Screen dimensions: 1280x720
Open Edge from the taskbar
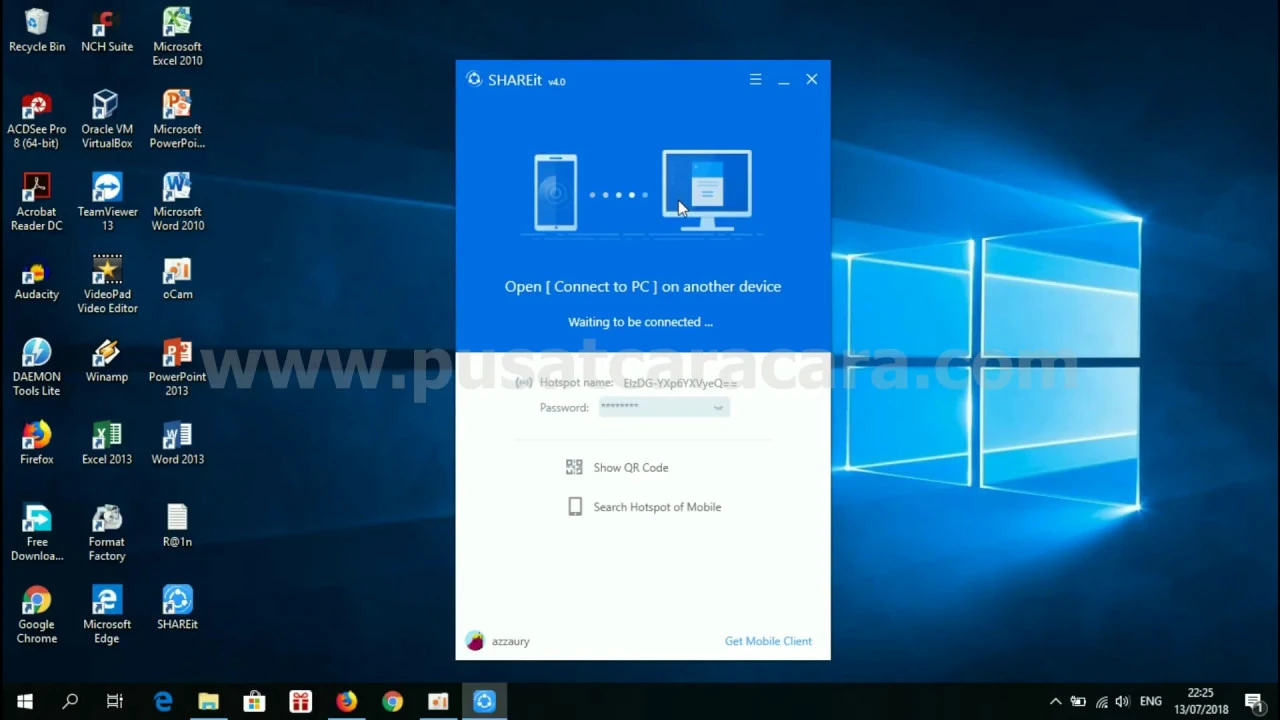coord(163,702)
